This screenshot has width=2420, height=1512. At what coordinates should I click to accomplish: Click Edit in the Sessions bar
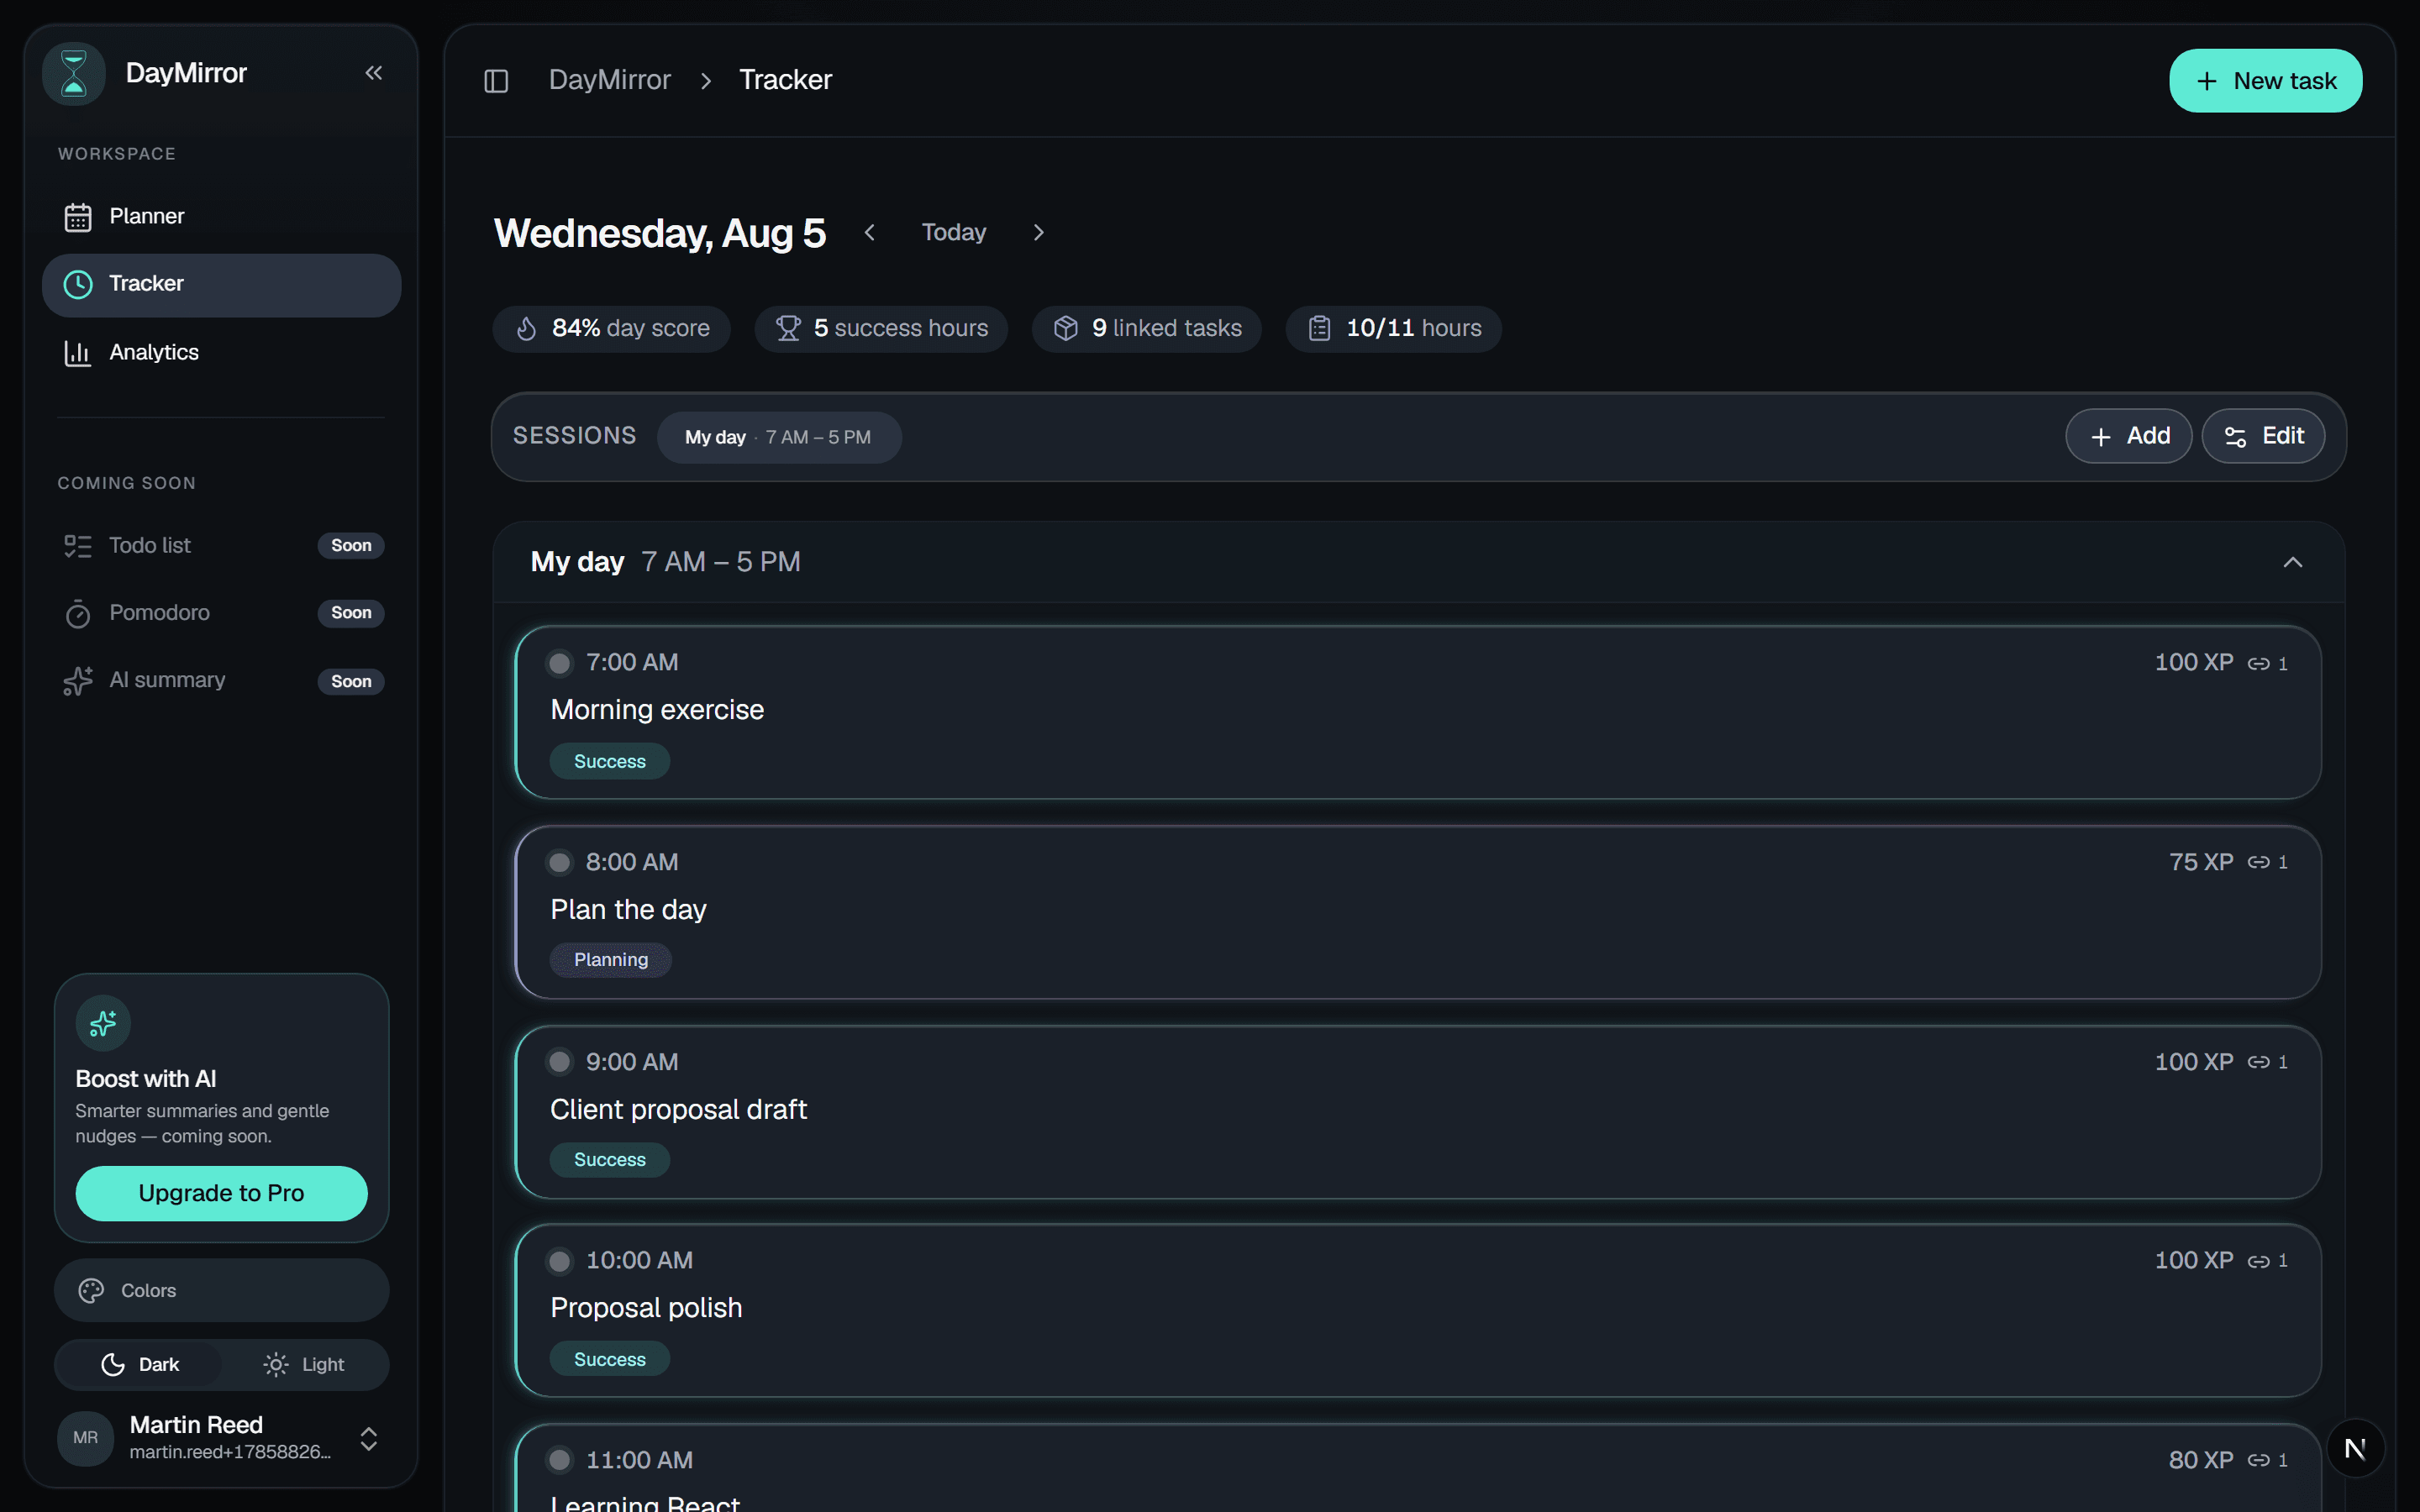(2263, 436)
